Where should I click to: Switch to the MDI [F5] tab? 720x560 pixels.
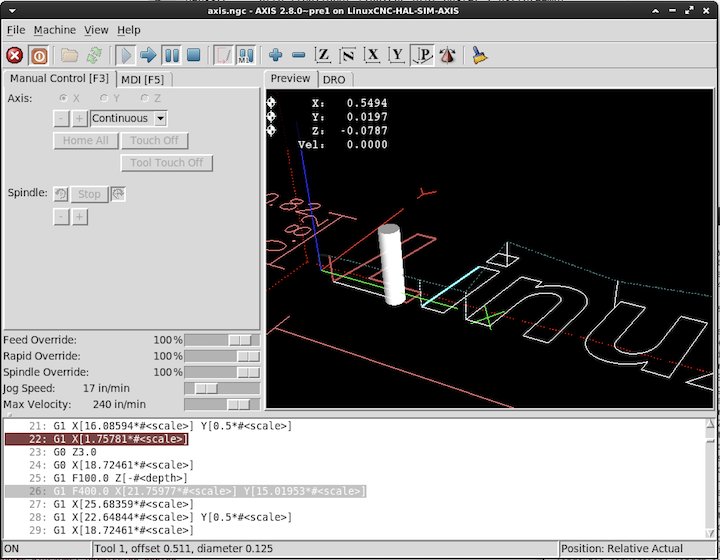[x=142, y=79]
